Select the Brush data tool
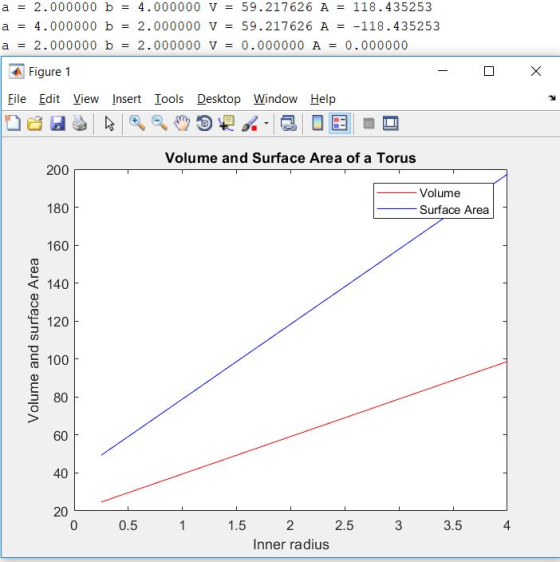The height and width of the screenshot is (562, 560). (x=250, y=123)
